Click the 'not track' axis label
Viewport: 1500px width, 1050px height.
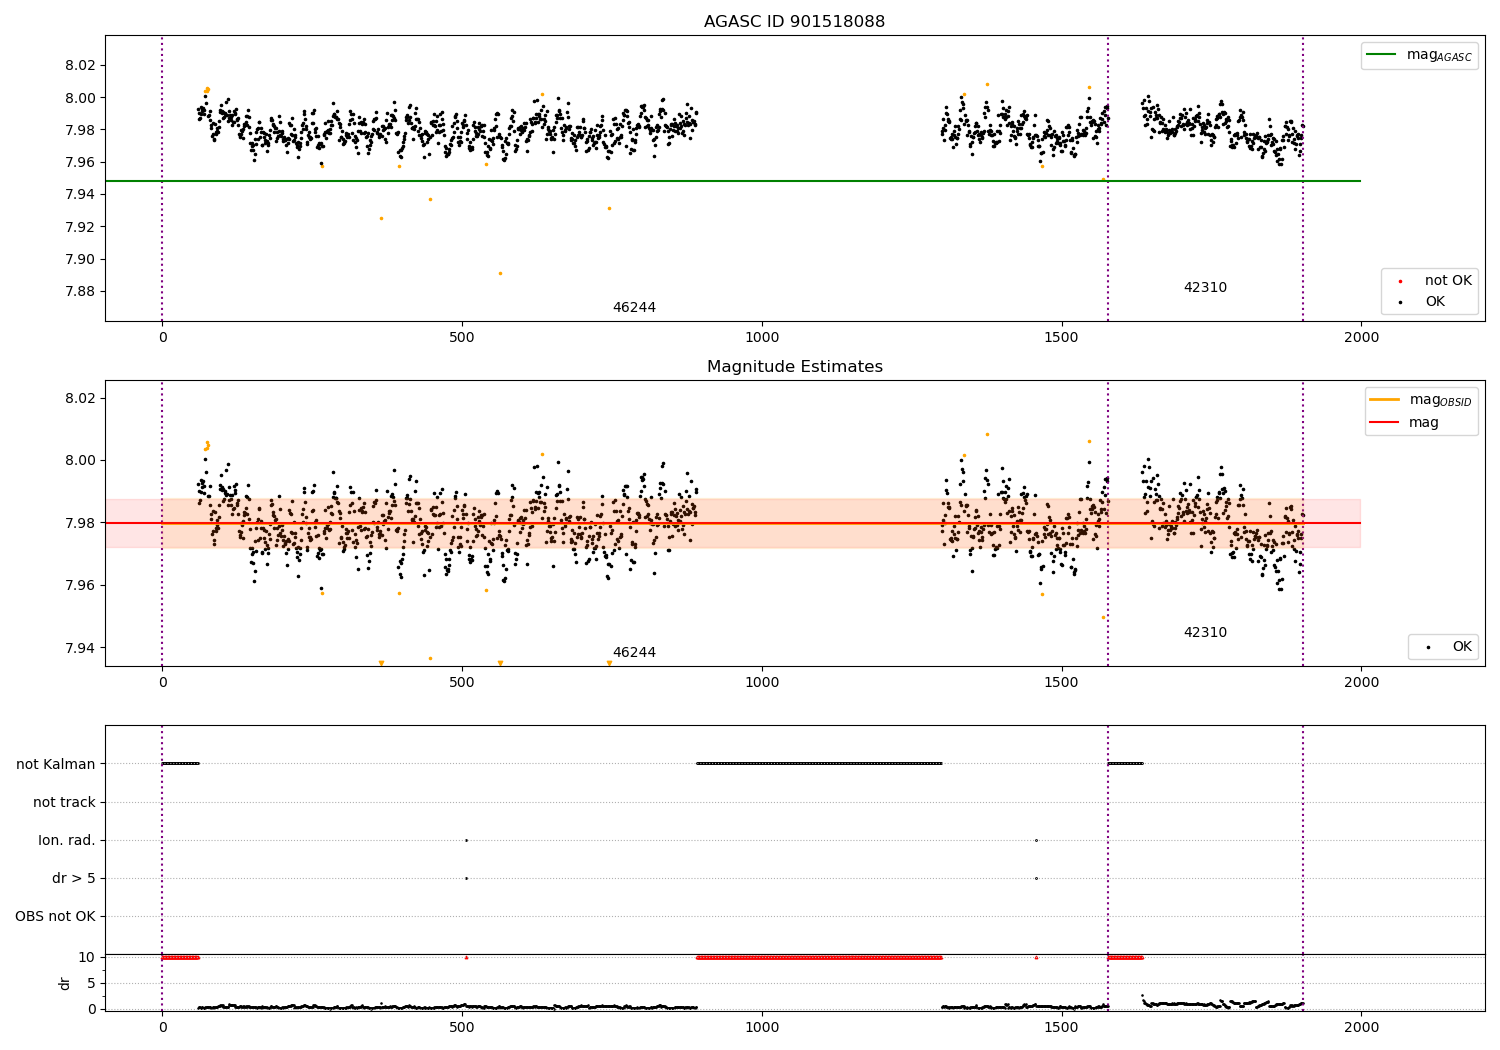64,802
